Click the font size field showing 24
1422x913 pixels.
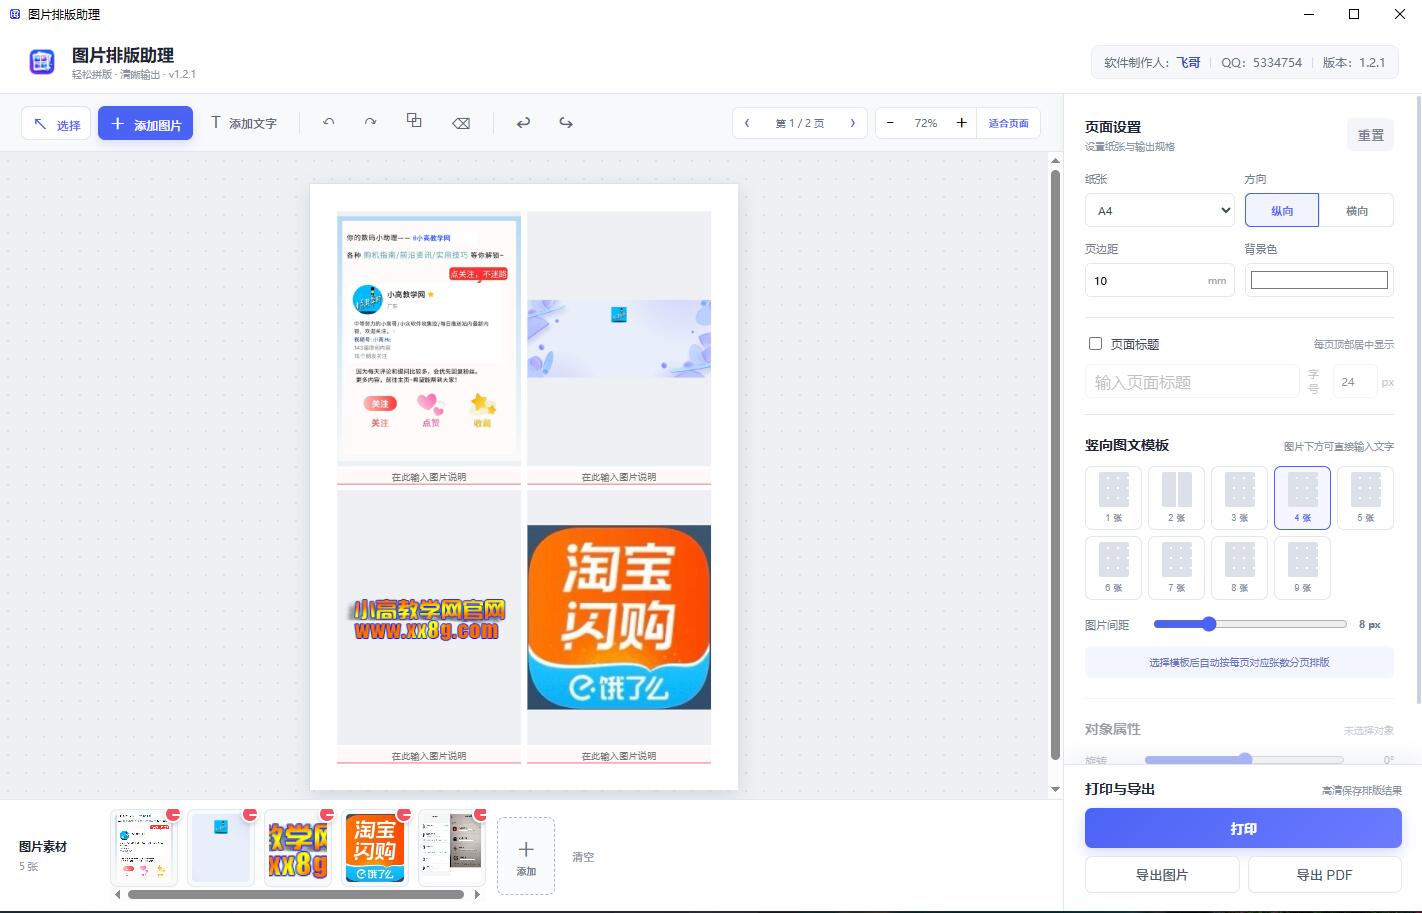[x=1354, y=382]
